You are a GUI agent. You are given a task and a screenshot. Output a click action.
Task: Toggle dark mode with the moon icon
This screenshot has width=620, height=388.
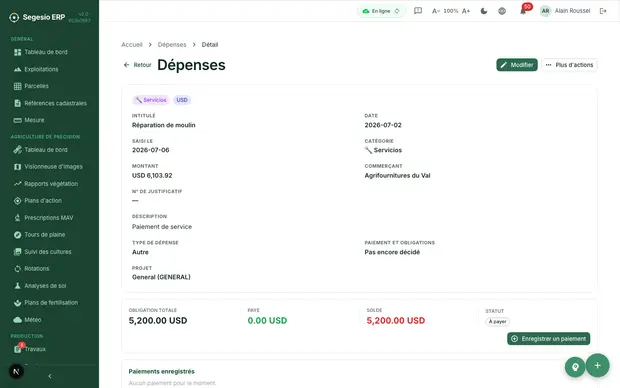pyautogui.click(x=484, y=11)
